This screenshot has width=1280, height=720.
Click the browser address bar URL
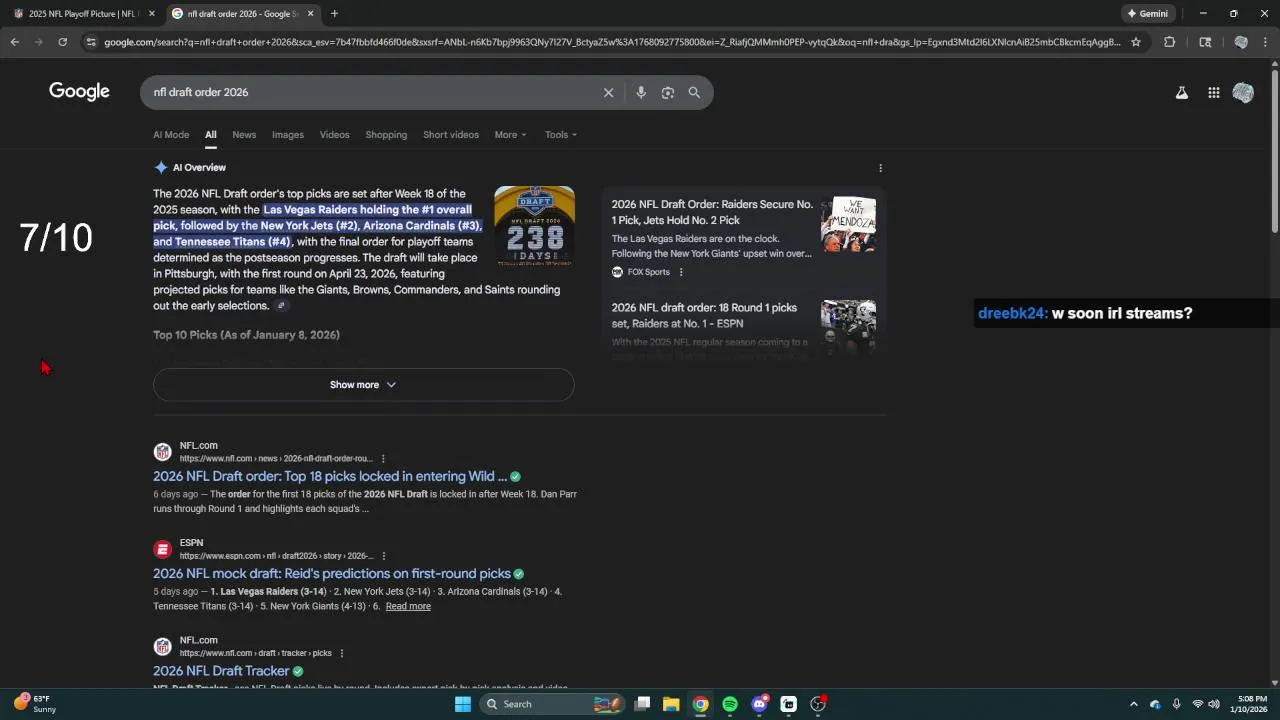(x=612, y=42)
